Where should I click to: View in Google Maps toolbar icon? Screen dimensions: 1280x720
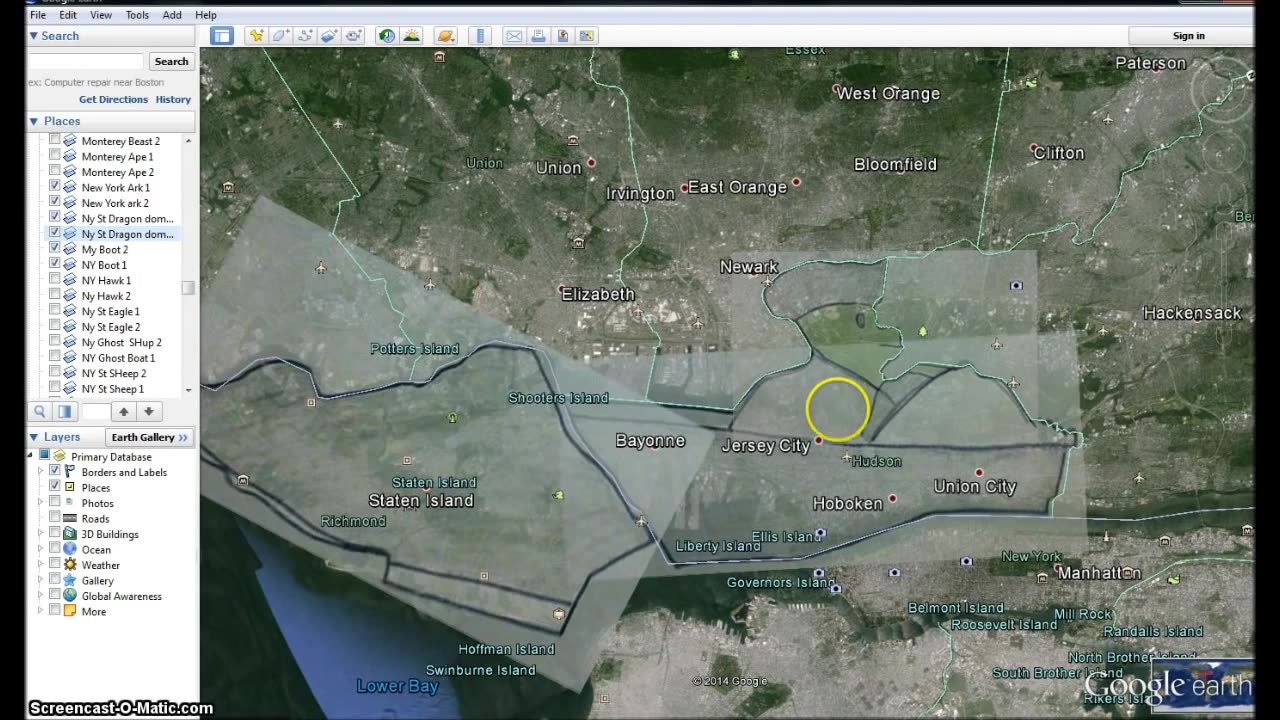[586, 36]
